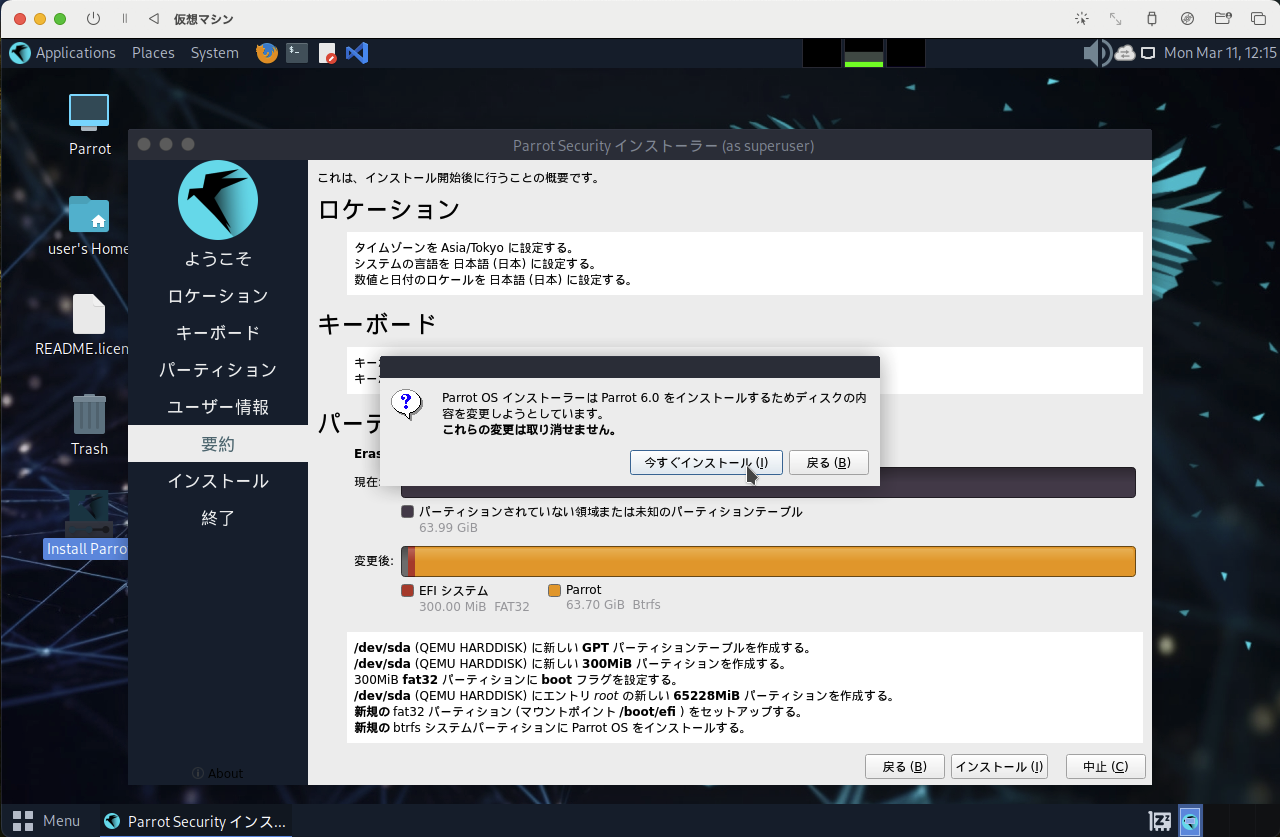
Task: Launch Firefox from the top panel
Action: coord(267,53)
